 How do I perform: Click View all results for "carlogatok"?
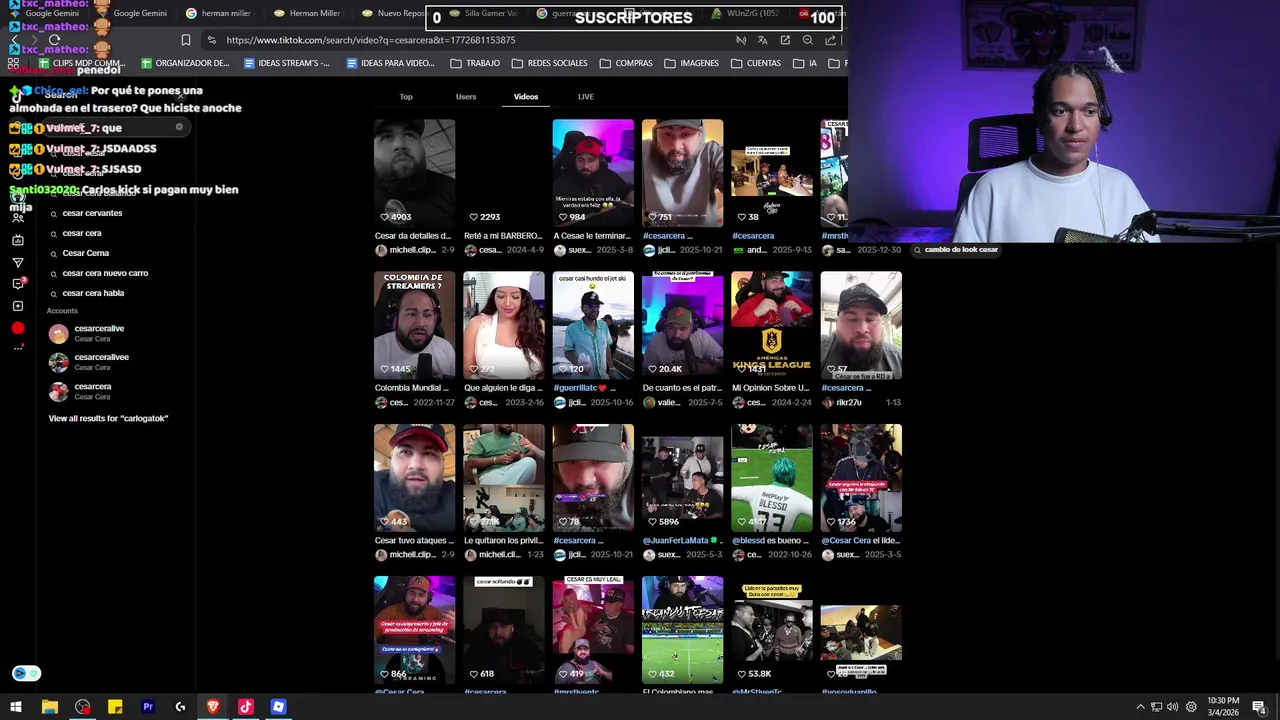pyautogui.click(x=108, y=418)
